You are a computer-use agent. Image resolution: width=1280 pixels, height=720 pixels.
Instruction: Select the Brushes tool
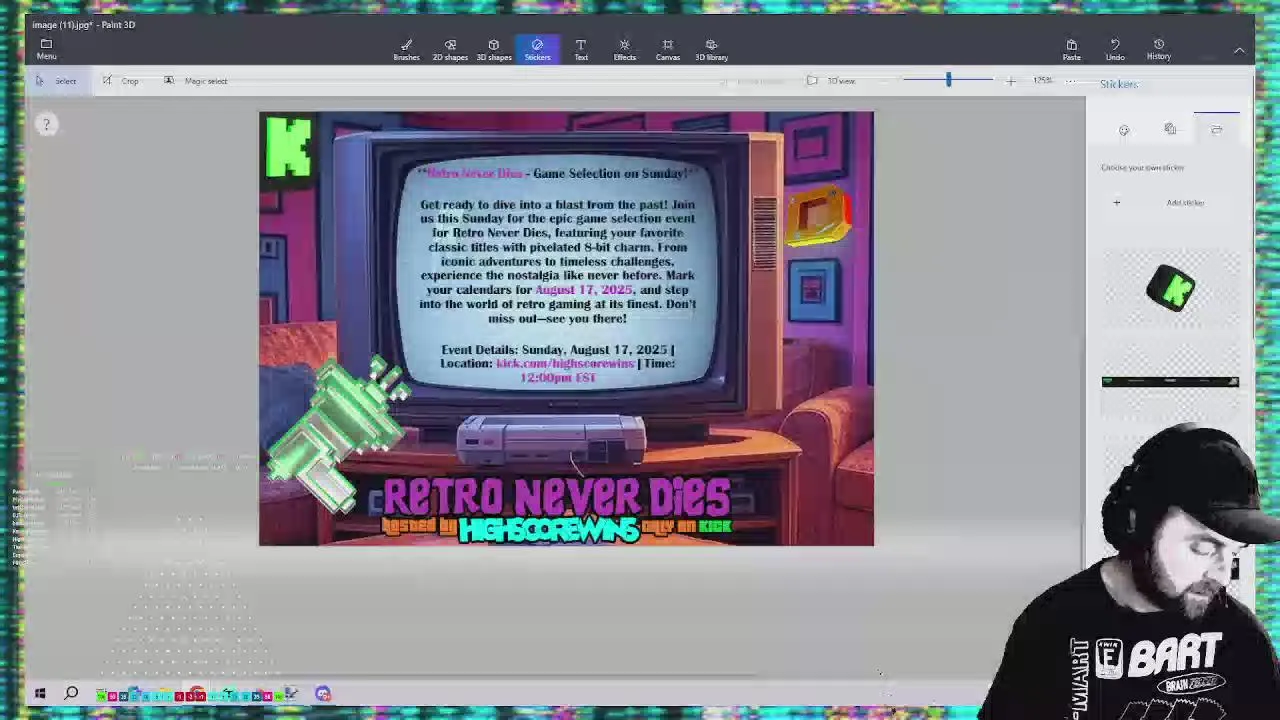click(x=406, y=49)
